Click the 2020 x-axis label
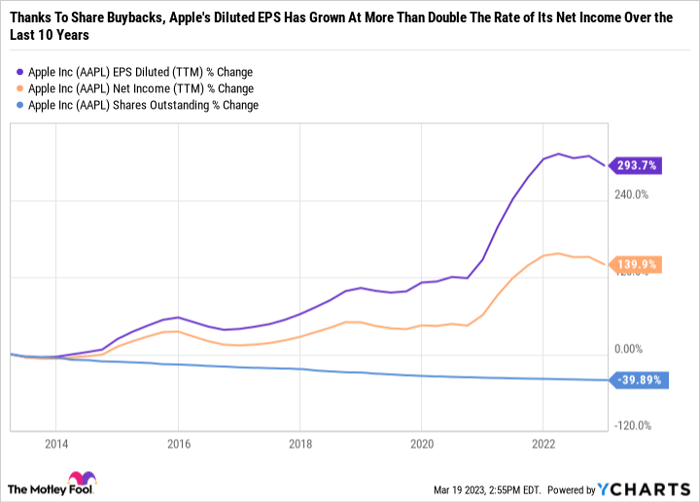Image resolution: width=700 pixels, height=502 pixels. [x=421, y=441]
